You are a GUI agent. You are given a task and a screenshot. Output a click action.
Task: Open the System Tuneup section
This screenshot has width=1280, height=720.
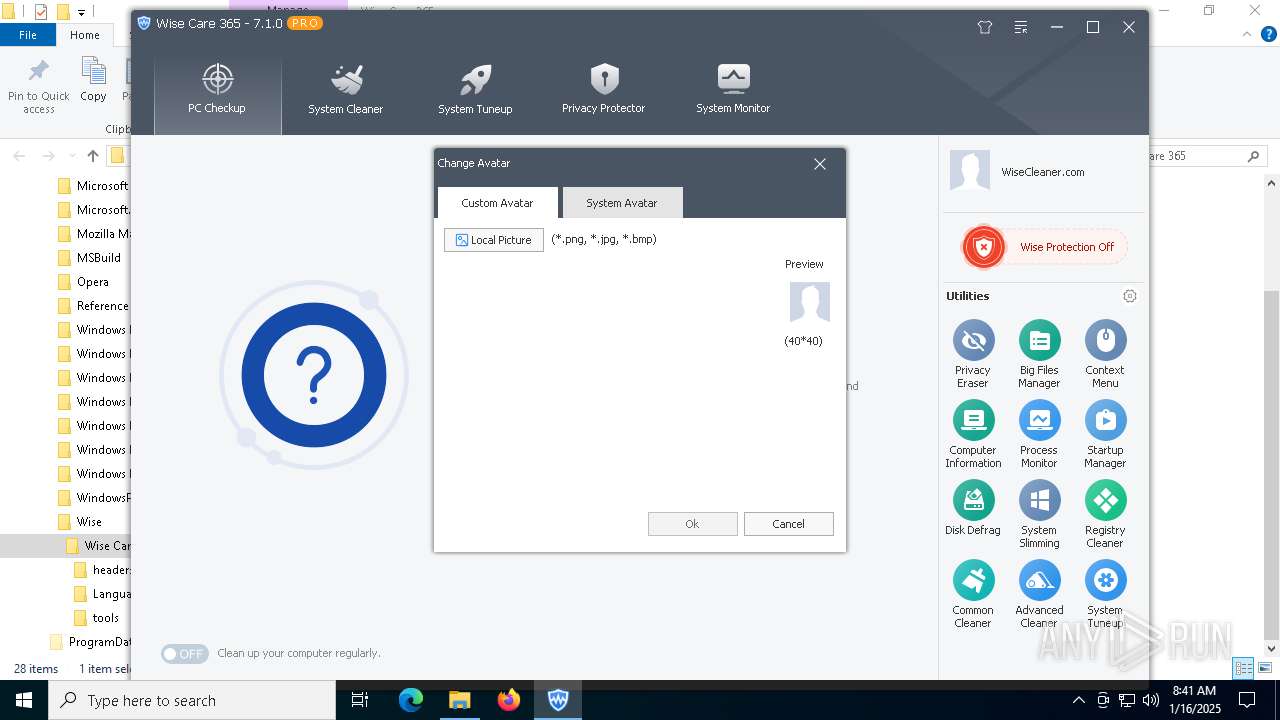pyautogui.click(x=475, y=92)
